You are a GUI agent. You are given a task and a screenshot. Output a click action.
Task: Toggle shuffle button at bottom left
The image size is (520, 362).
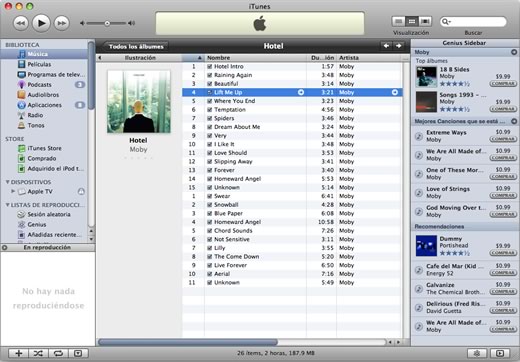pos(38,353)
